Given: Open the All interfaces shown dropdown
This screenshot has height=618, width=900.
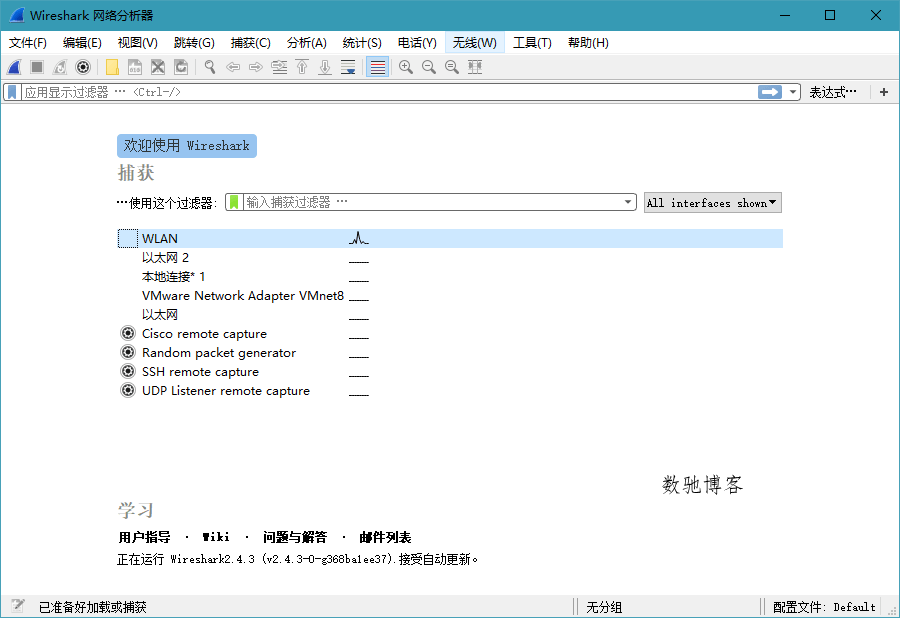Looking at the screenshot, I should coord(712,203).
